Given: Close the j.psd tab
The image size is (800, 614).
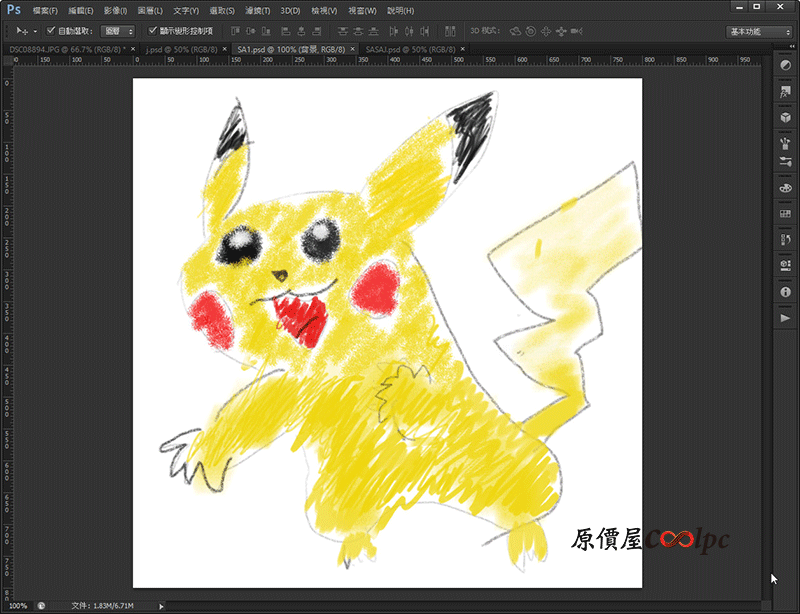Looking at the screenshot, I should click(224, 49).
